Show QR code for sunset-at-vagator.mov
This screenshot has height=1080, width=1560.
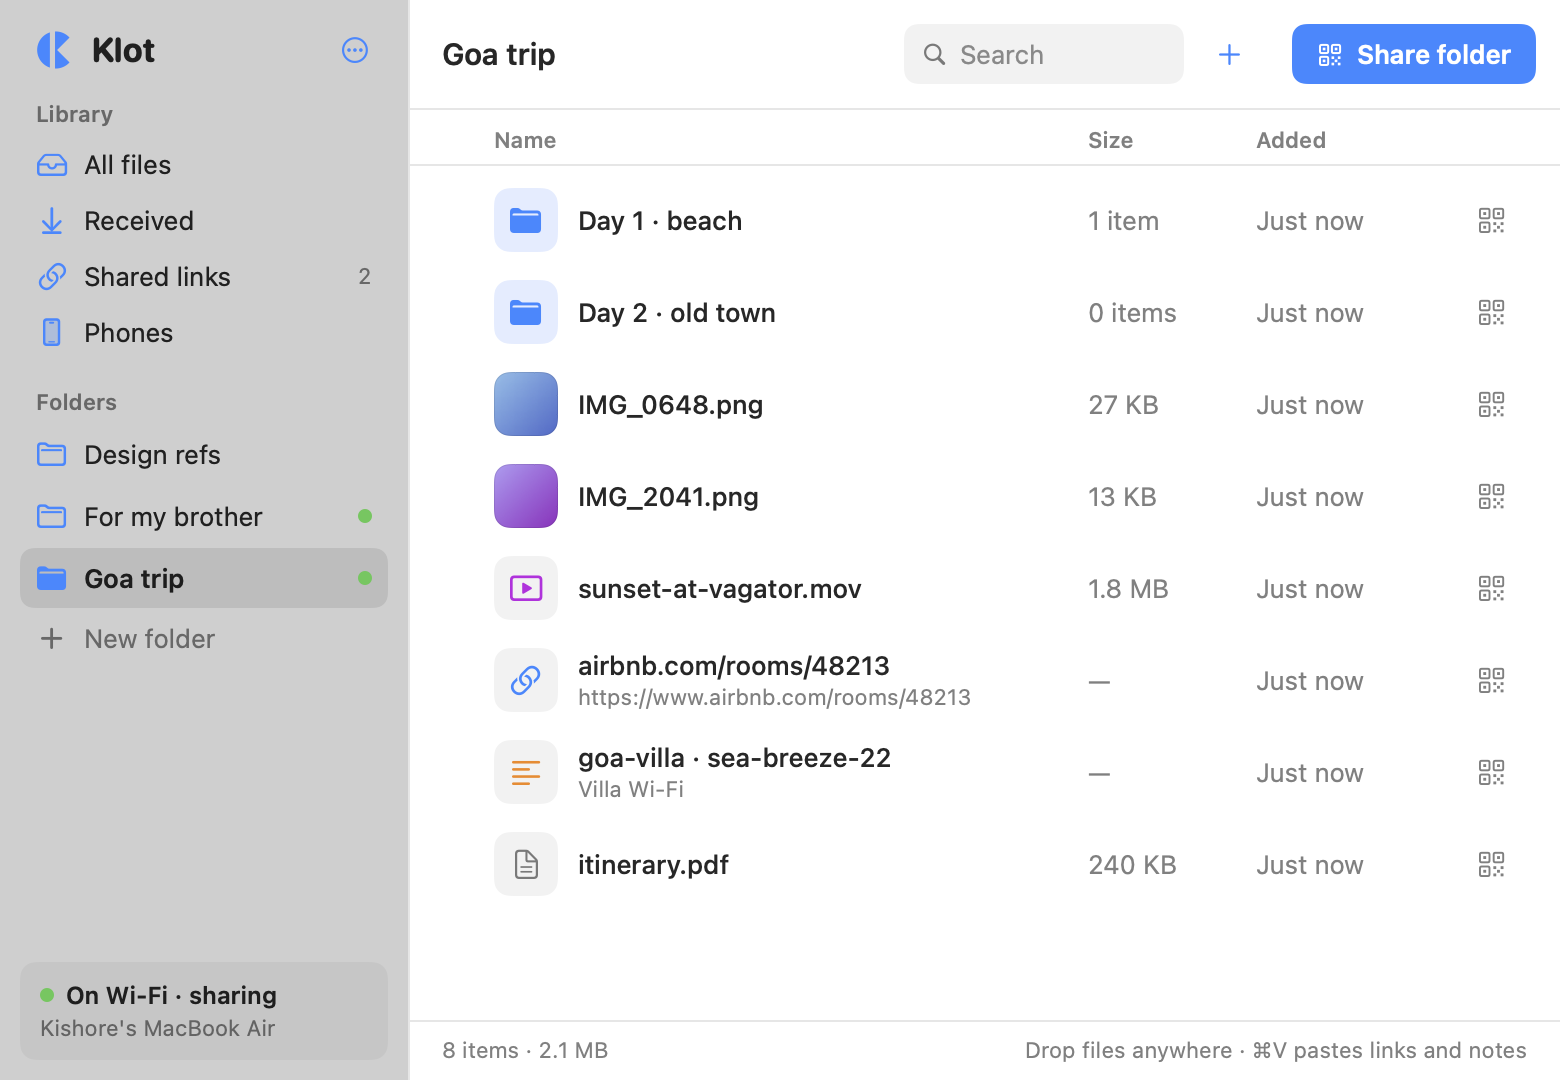click(1491, 588)
